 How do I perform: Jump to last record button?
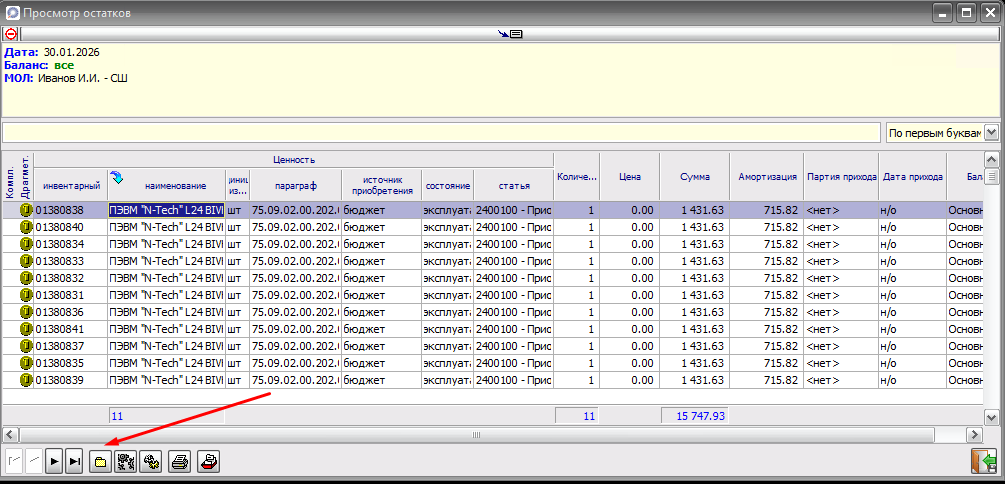coord(74,462)
